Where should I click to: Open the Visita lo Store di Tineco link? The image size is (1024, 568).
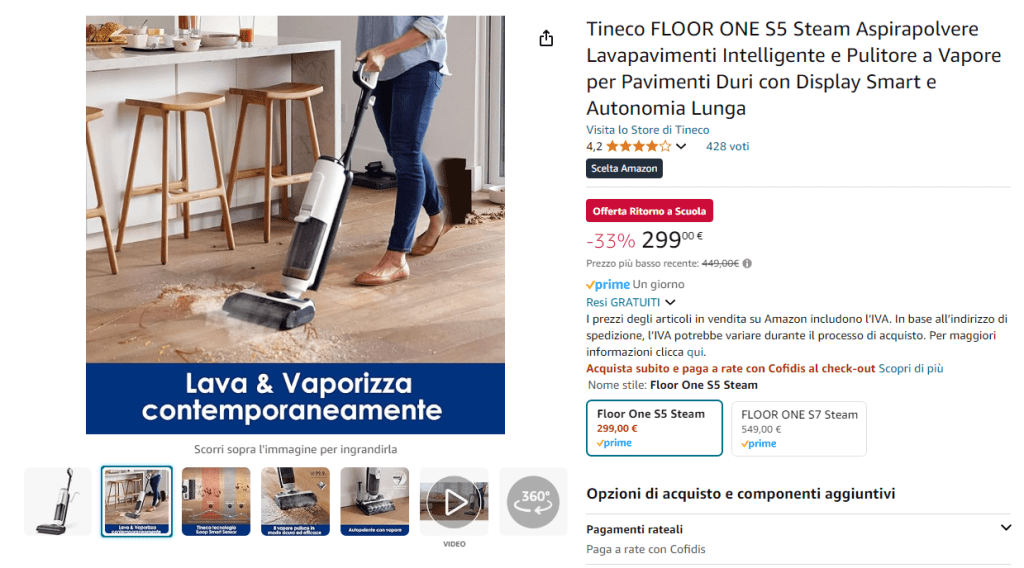coord(647,130)
